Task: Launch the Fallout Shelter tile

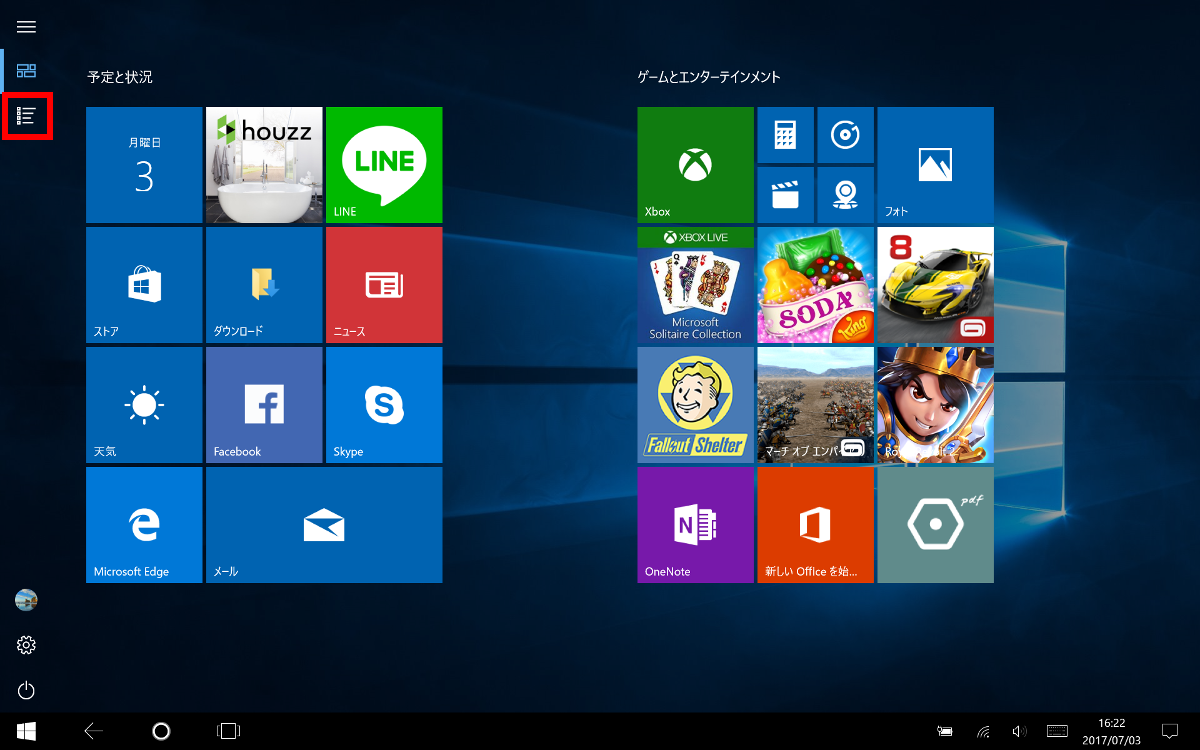Action: click(696, 405)
